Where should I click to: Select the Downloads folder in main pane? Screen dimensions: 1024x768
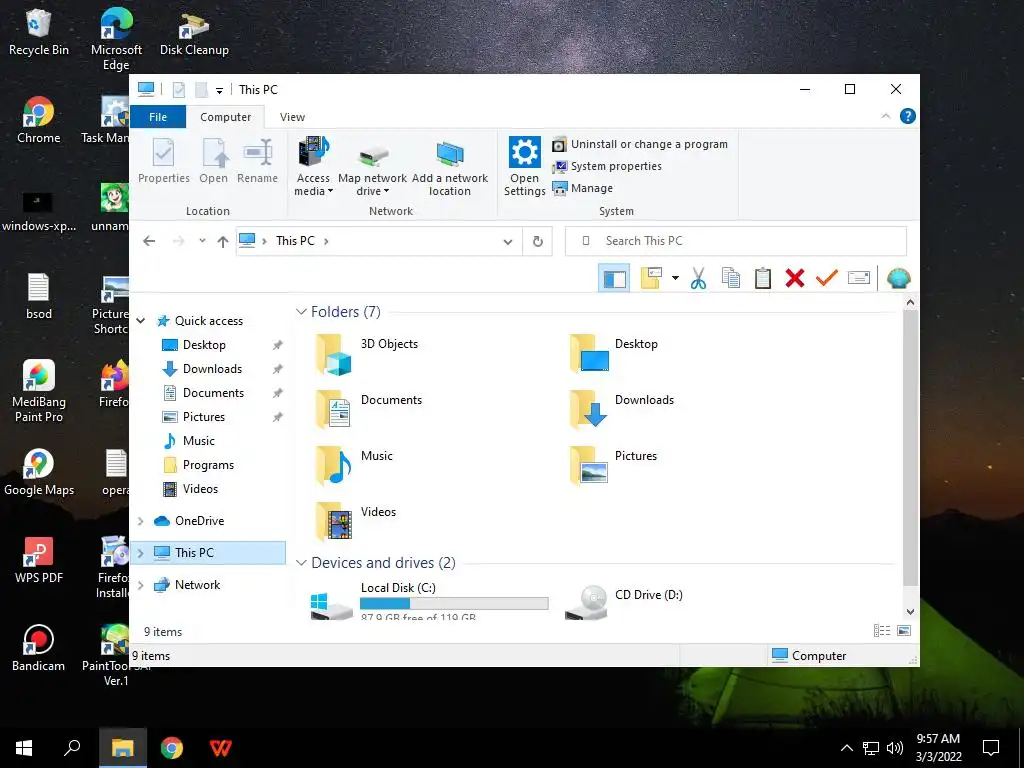[x=621, y=410]
